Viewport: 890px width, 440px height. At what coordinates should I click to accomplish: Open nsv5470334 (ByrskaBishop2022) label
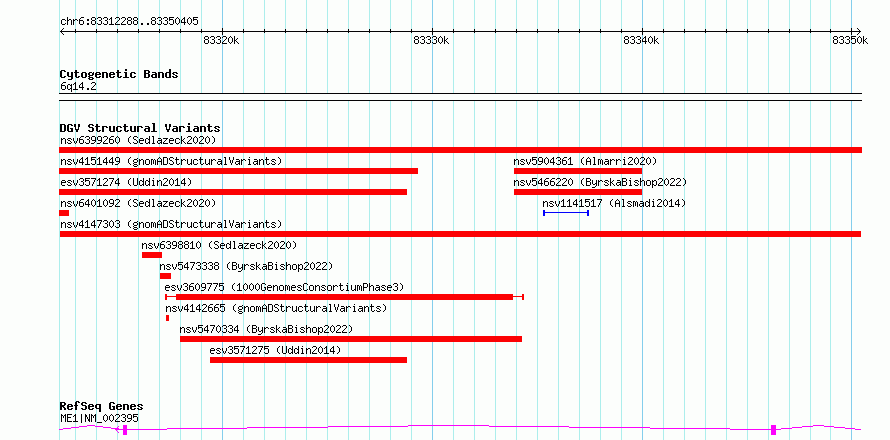[266, 329]
